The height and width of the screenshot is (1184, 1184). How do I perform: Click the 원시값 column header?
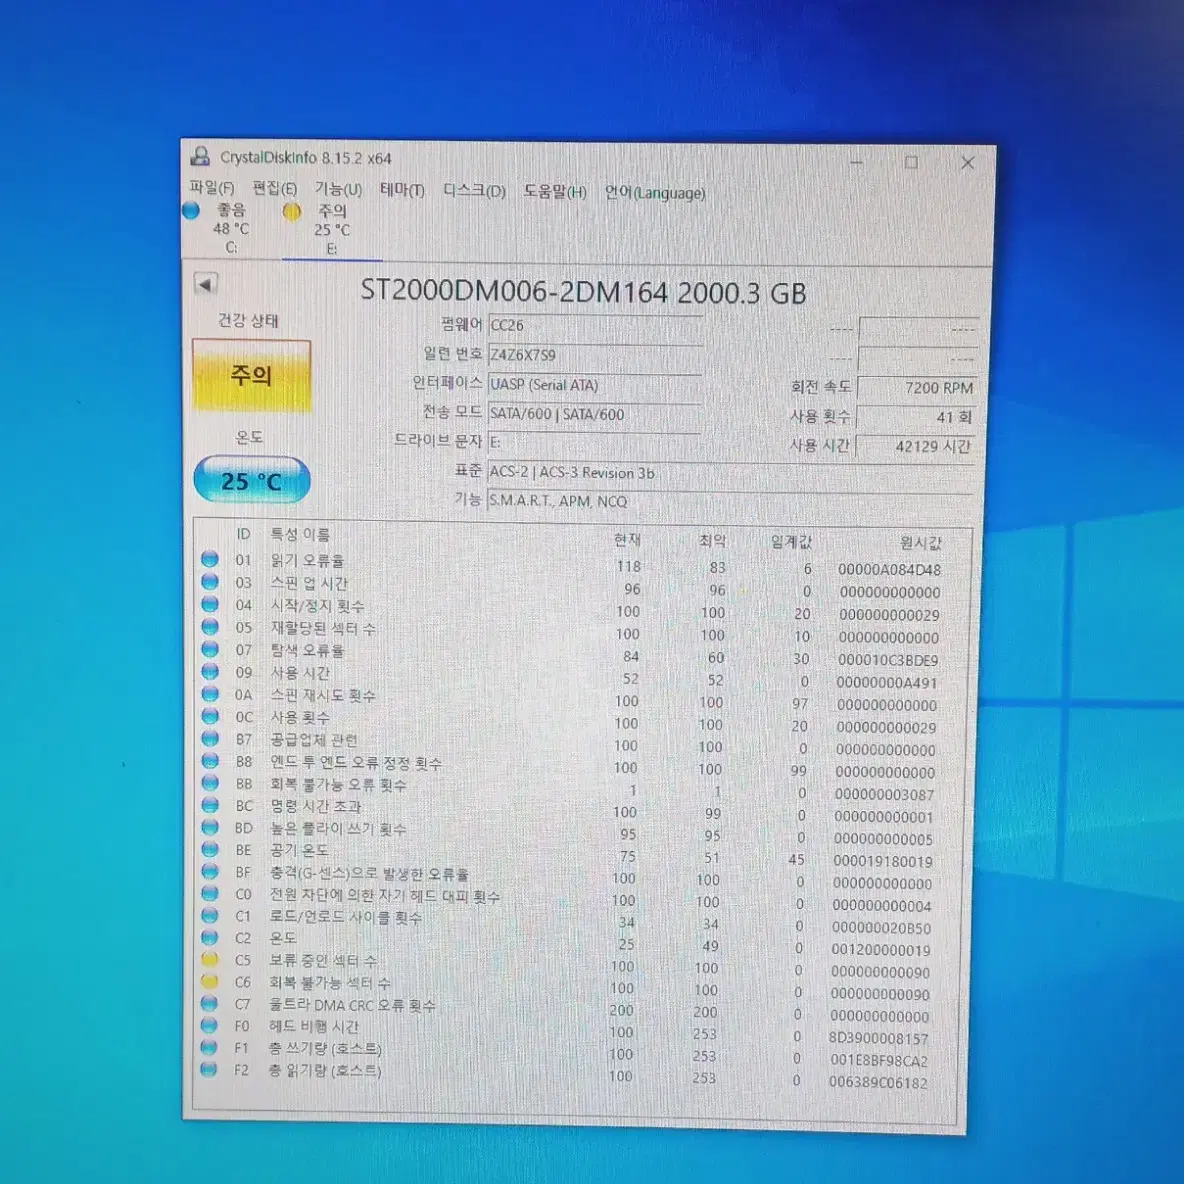click(x=920, y=543)
